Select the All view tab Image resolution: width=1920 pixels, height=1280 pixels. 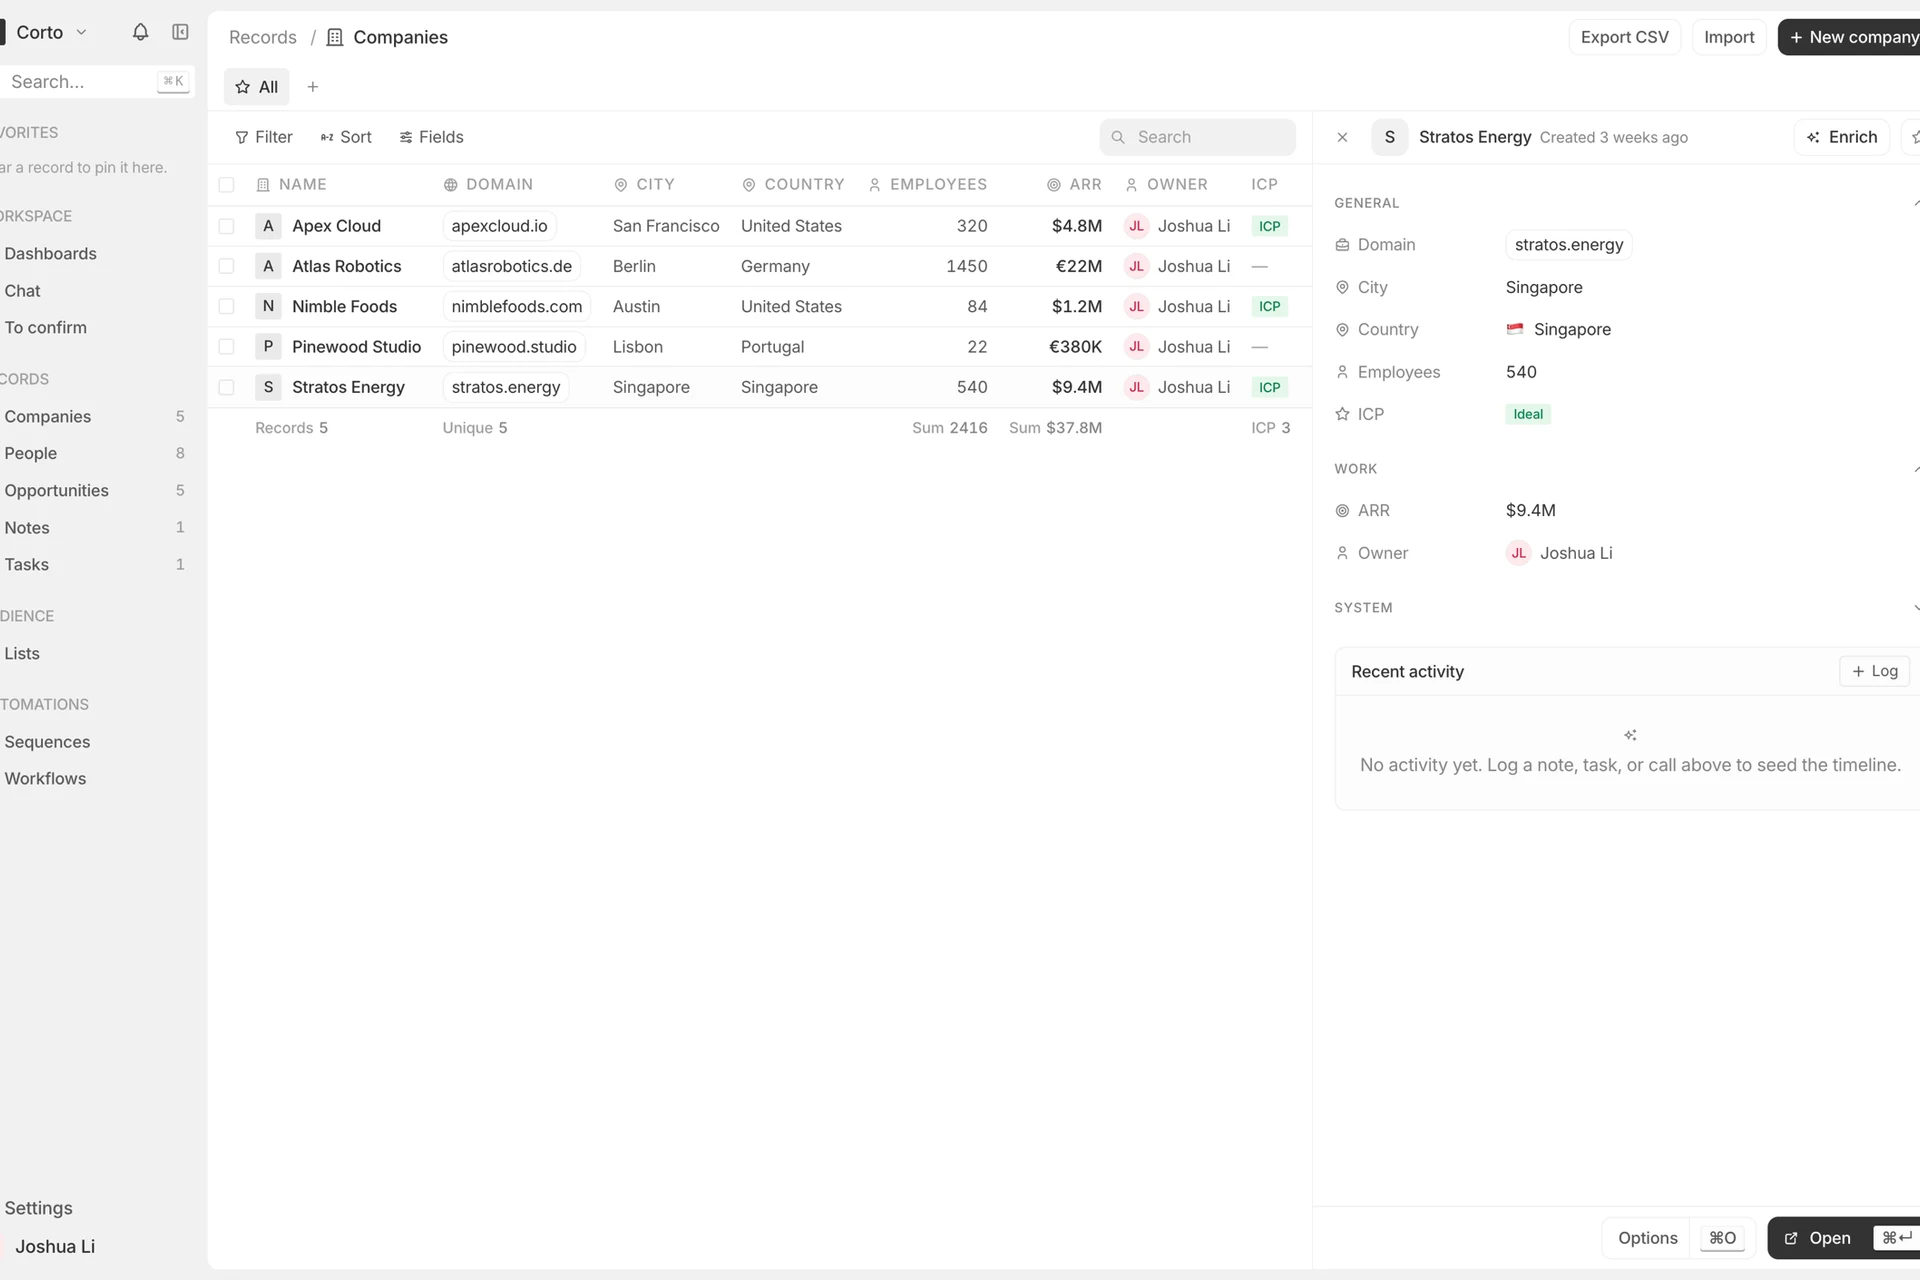pos(257,87)
